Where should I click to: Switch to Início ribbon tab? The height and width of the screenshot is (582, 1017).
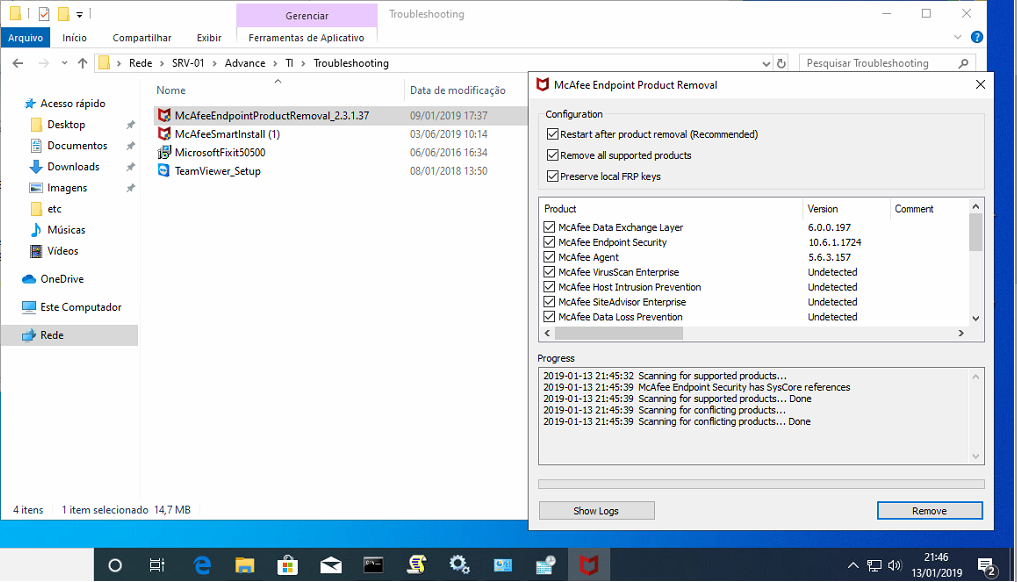pos(75,38)
